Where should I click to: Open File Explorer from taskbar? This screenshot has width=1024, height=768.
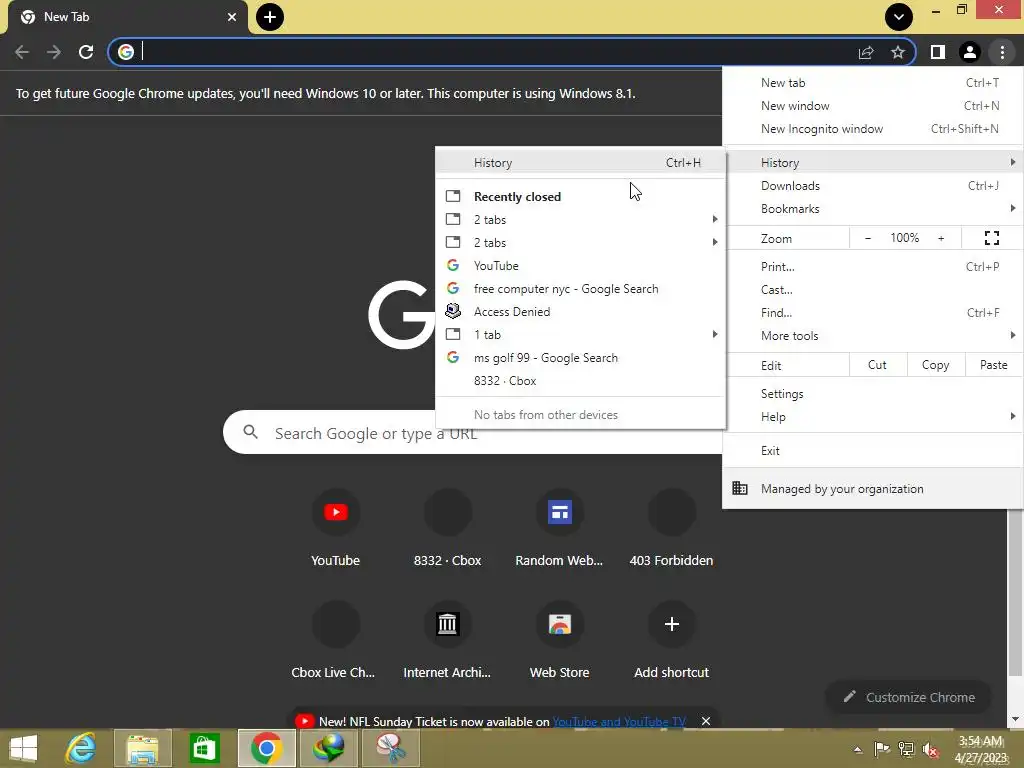click(x=142, y=748)
